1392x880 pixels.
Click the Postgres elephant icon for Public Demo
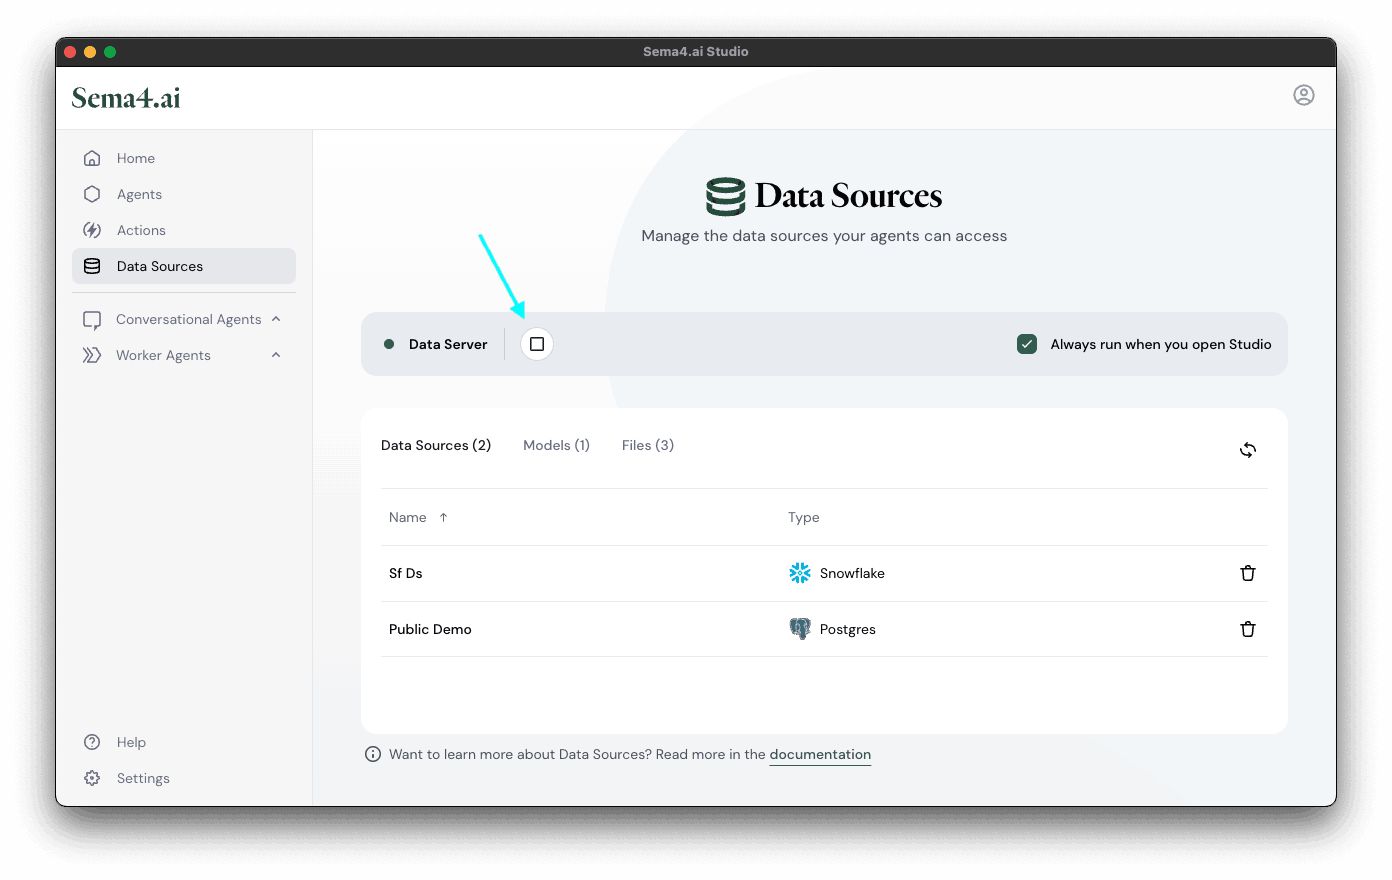(x=800, y=629)
